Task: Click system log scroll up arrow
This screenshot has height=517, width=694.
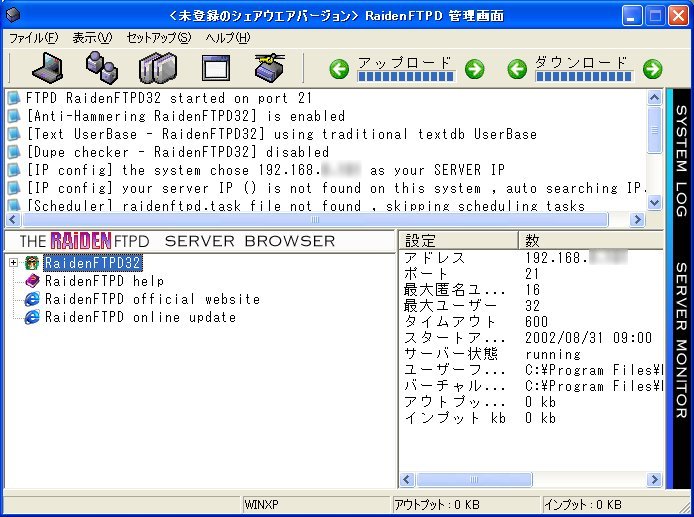Action: (655, 97)
